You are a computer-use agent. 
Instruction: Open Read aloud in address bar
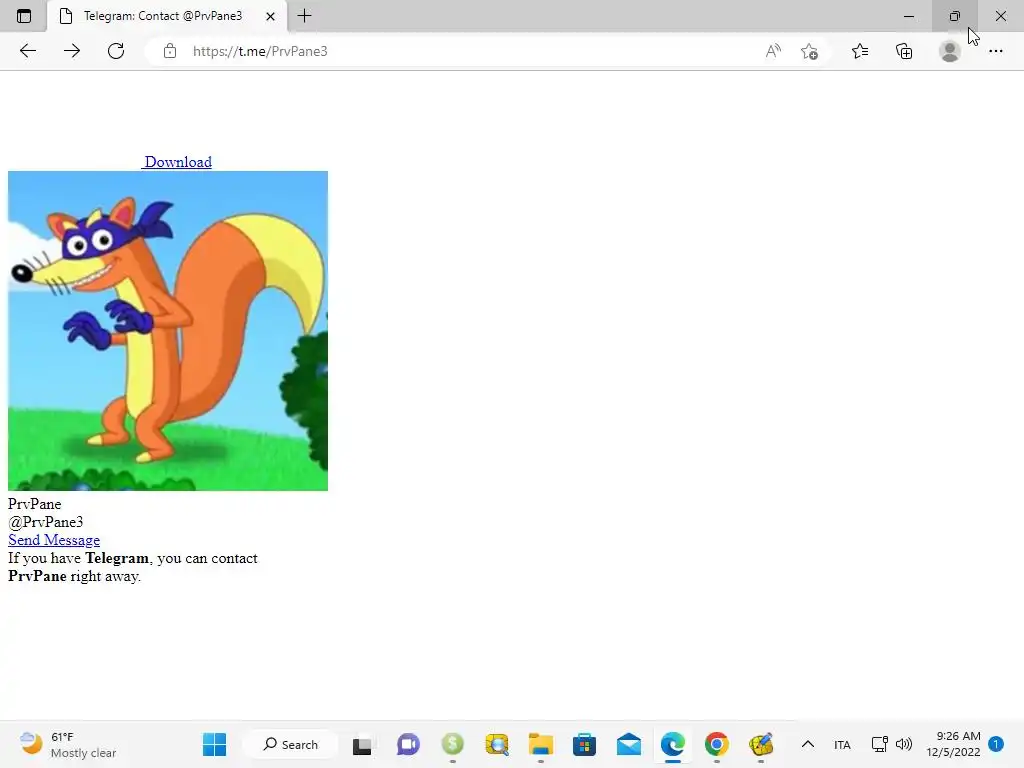tap(773, 51)
